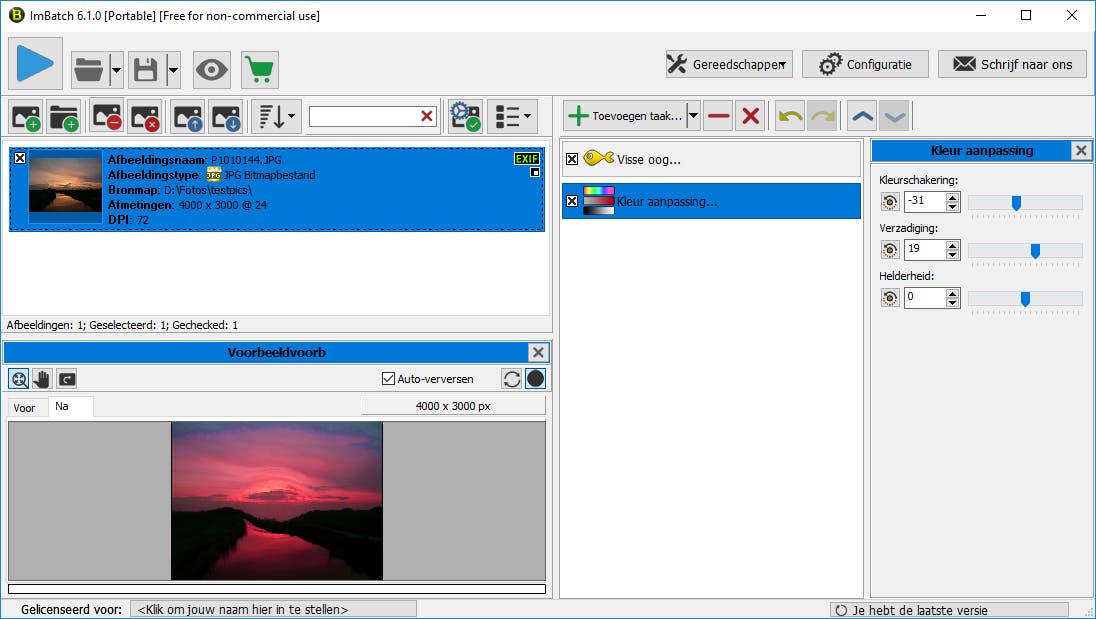Move the task up with the blue chevron
The image size is (1096, 619).
pyautogui.click(x=863, y=116)
